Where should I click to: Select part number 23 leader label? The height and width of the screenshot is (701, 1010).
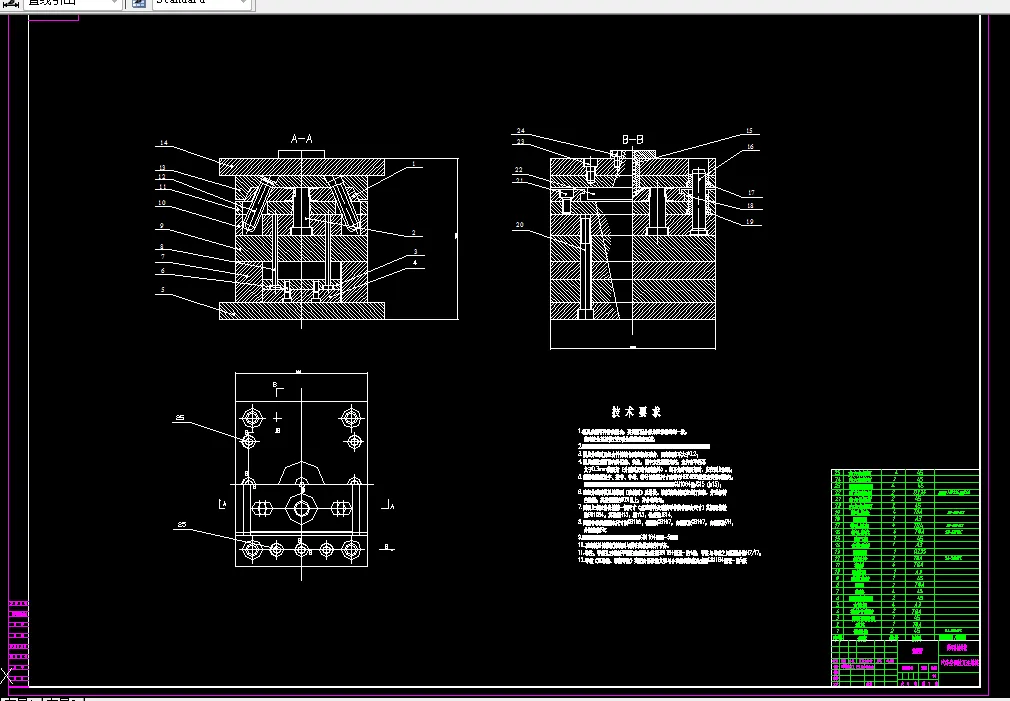pos(520,142)
